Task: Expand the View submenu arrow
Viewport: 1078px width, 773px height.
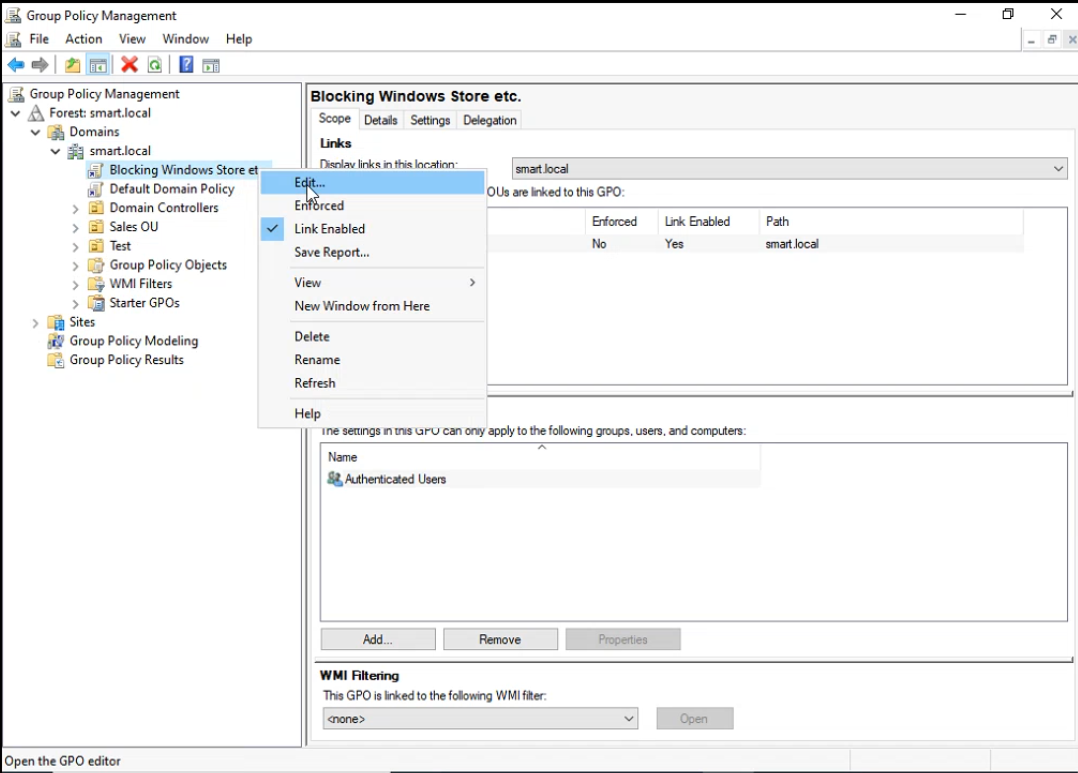Action: pyautogui.click(x=472, y=283)
